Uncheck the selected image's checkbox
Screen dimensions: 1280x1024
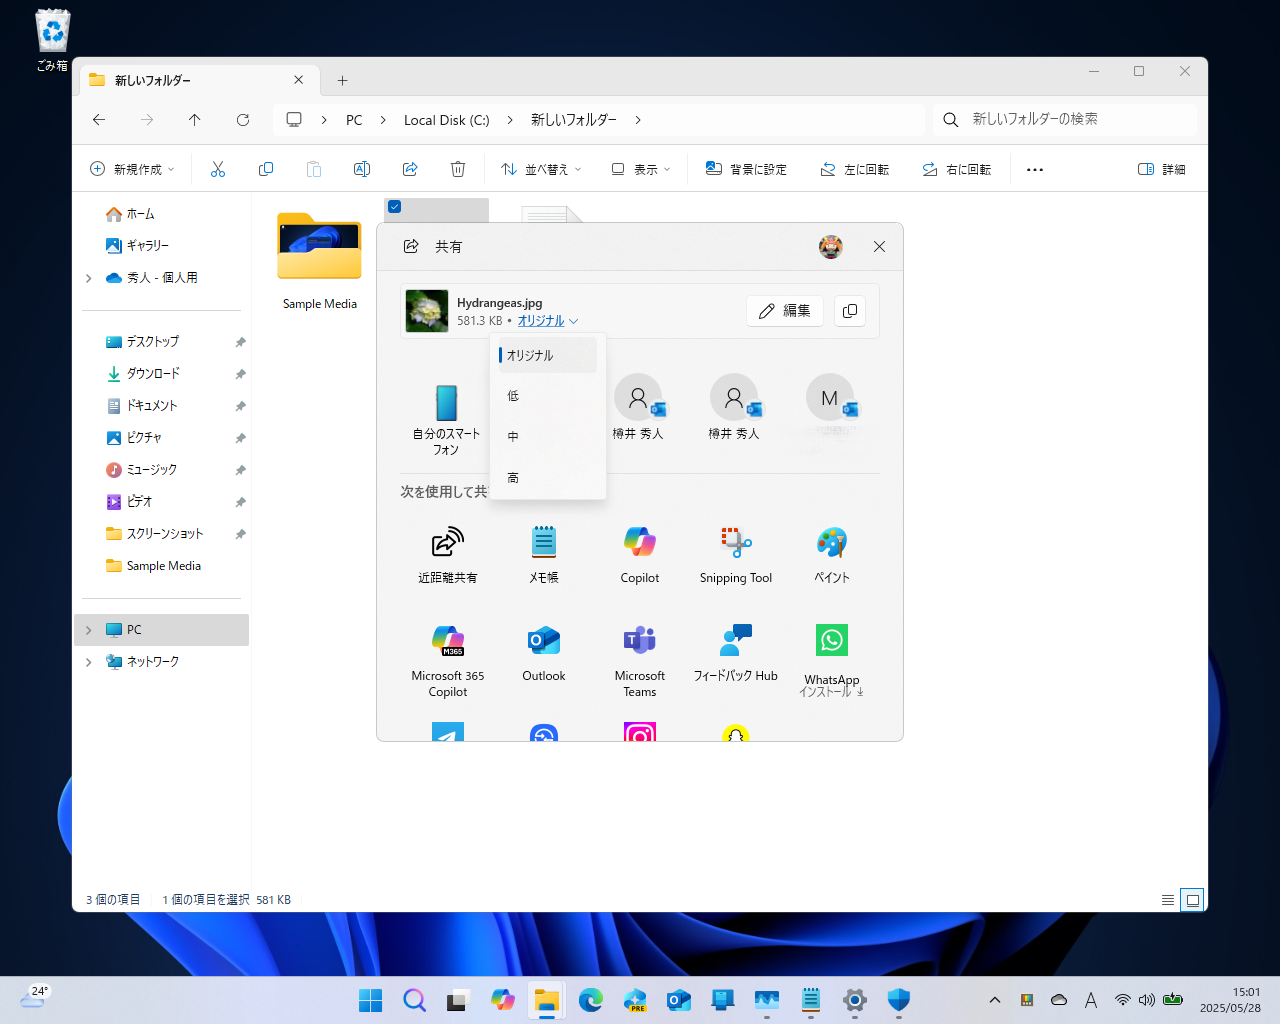pos(394,206)
